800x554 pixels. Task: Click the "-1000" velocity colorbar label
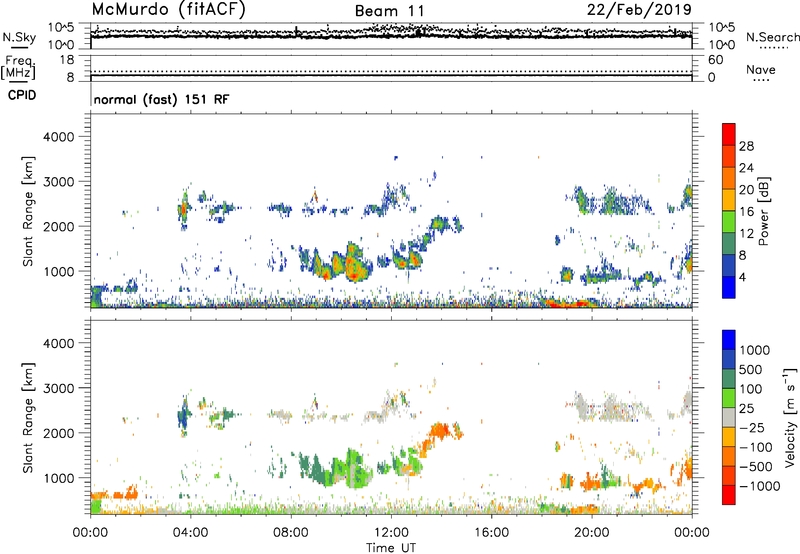click(759, 486)
